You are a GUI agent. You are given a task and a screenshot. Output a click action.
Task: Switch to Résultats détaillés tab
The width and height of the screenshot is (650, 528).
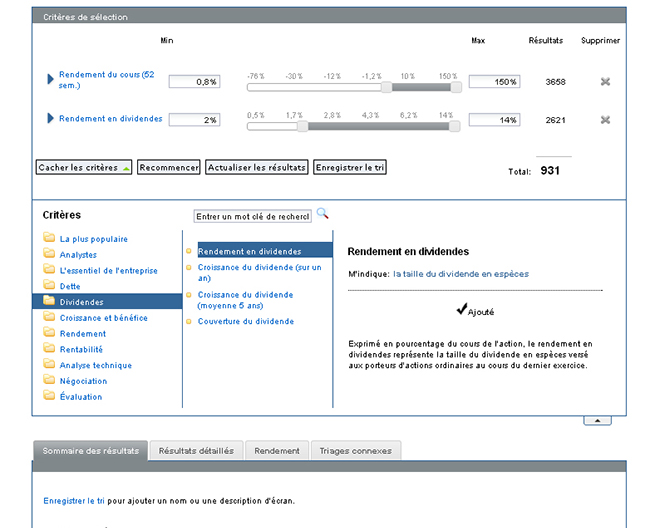pos(196,450)
